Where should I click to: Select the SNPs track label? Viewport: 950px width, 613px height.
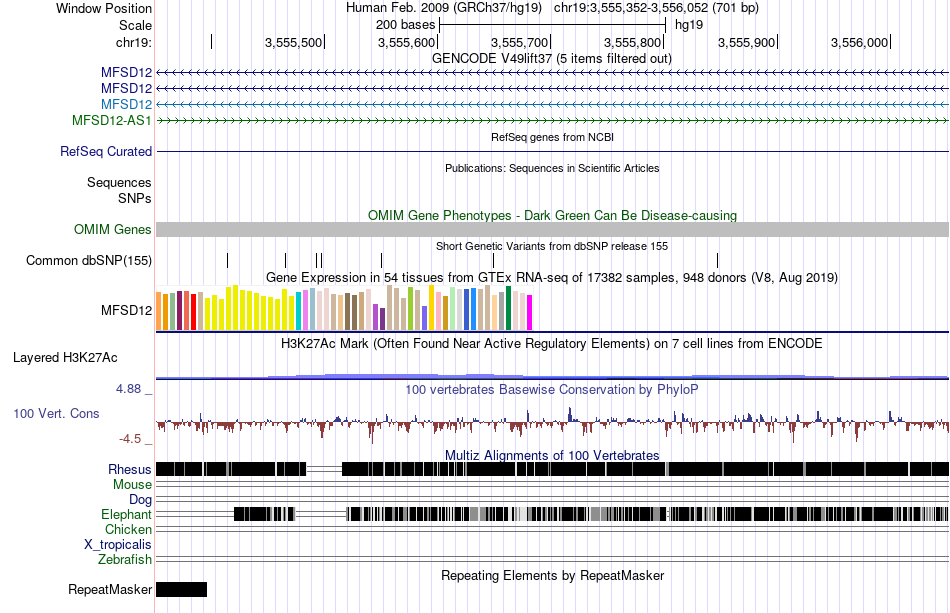(135, 198)
